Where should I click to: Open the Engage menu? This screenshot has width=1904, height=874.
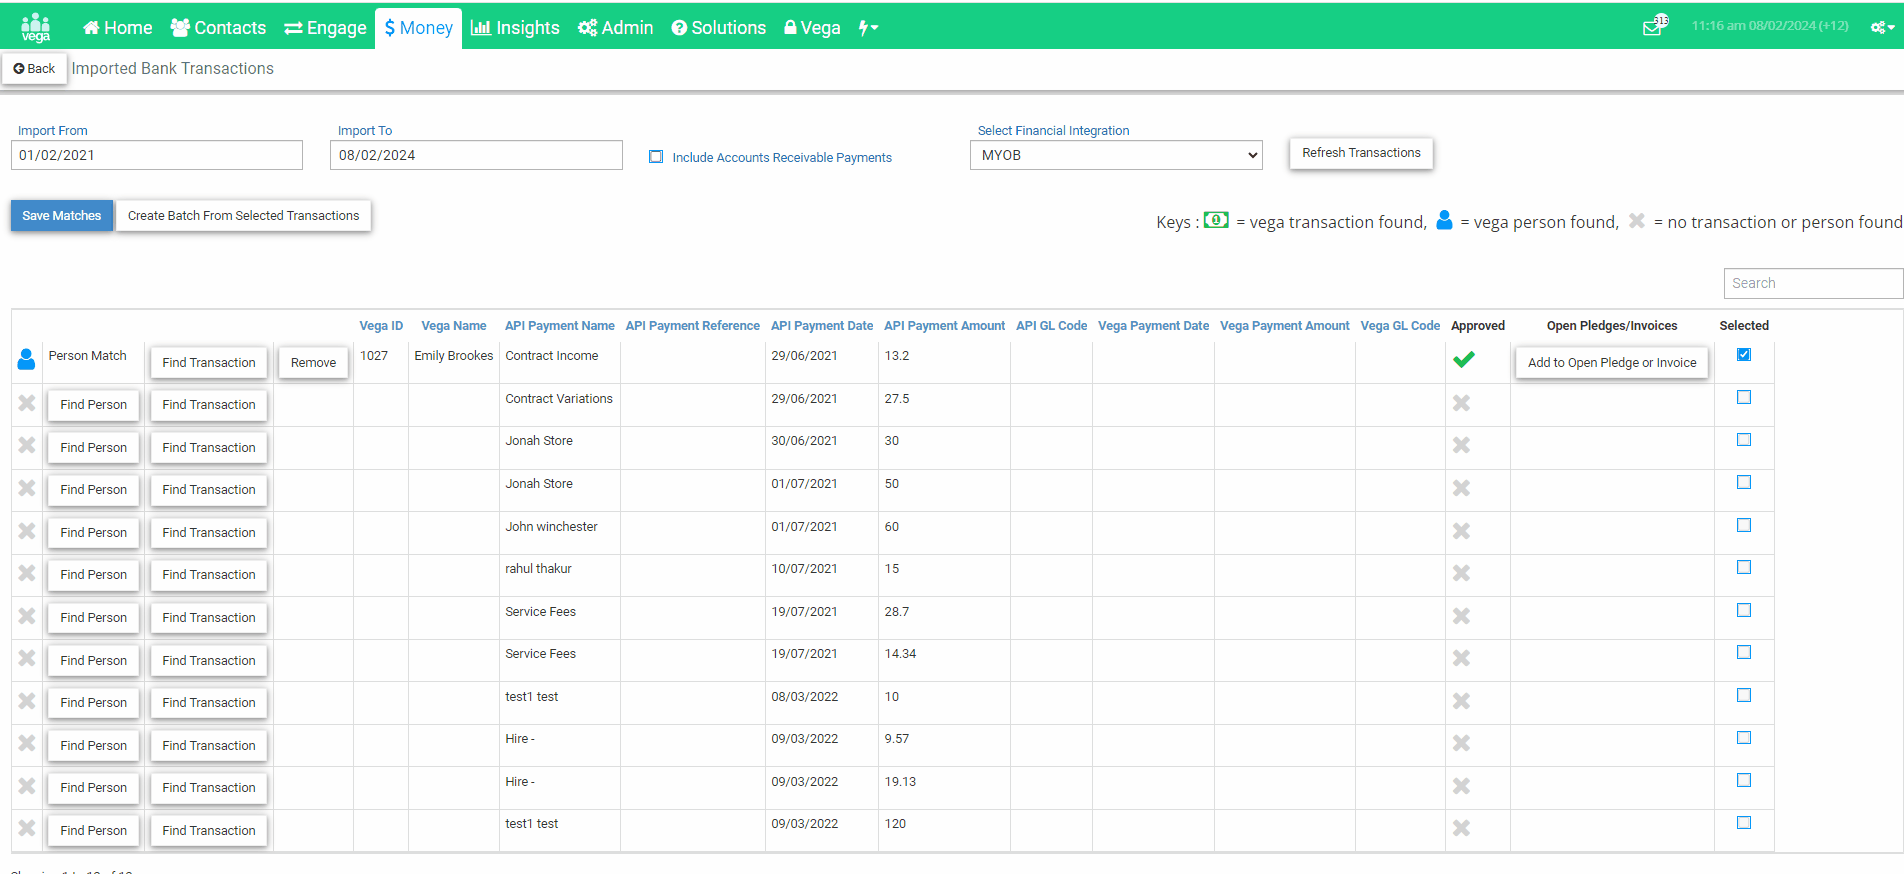325,28
